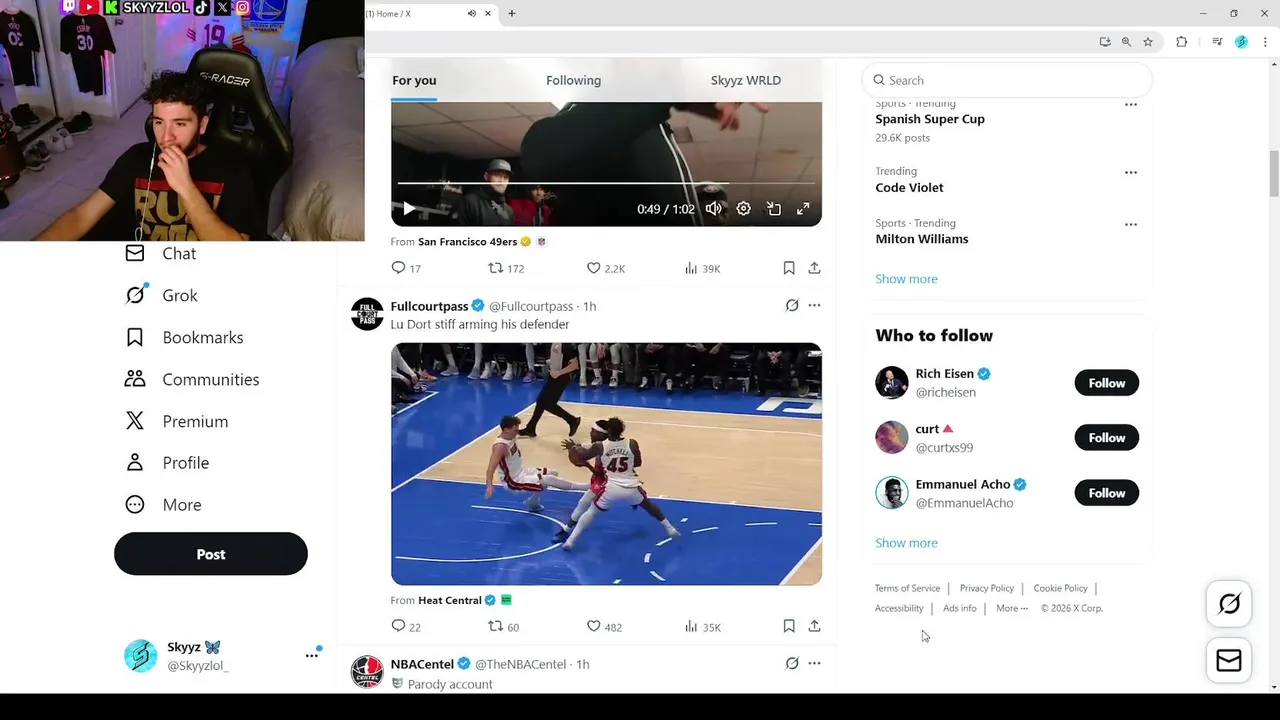Play the San Francisco 49ers video

(408, 209)
